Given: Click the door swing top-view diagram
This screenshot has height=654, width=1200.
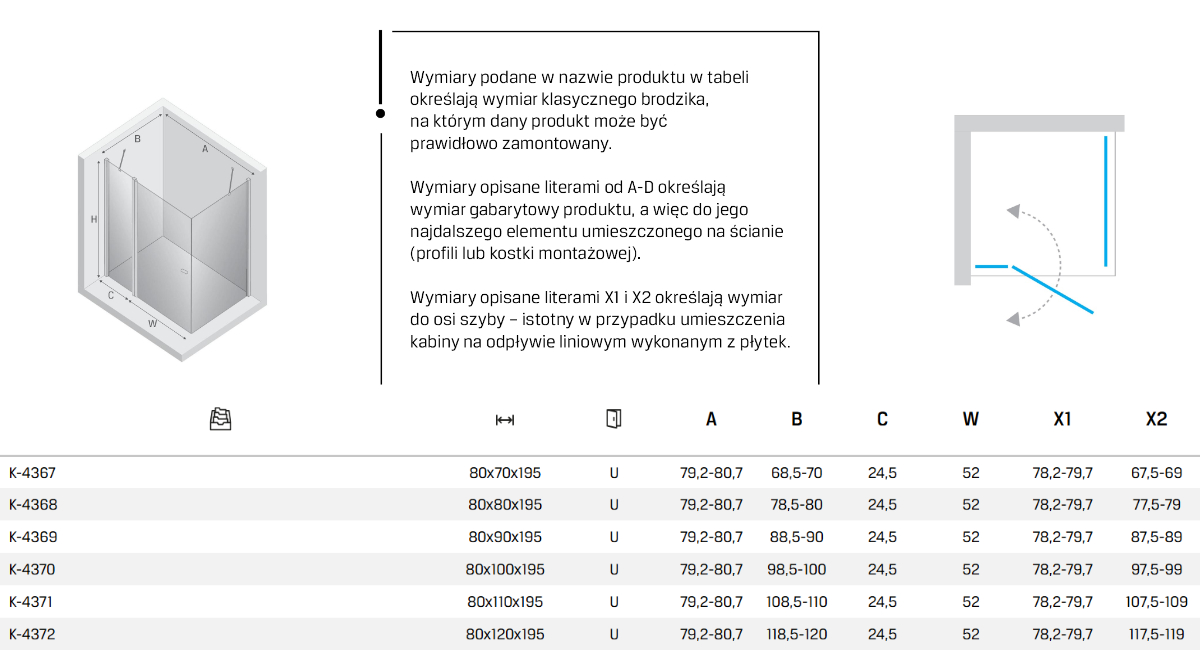Looking at the screenshot, I should [1040, 220].
